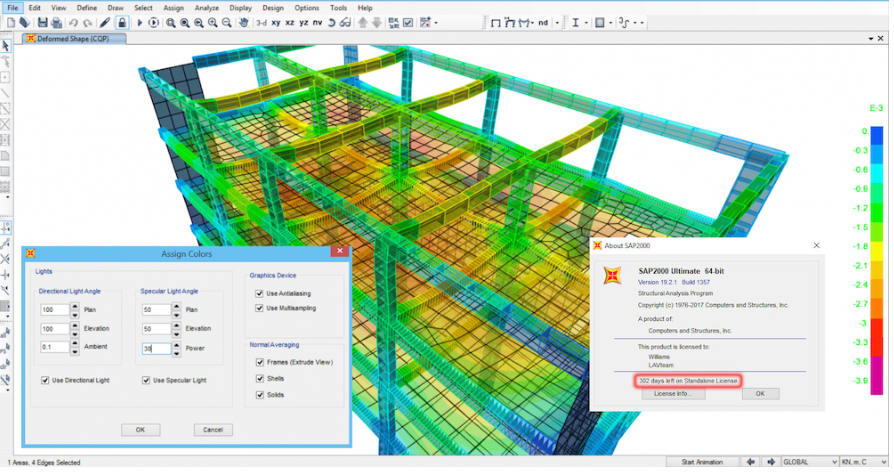Open dropdown arrow beside shell area icon
The width and height of the screenshot is (894, 472).
point(611,23)
